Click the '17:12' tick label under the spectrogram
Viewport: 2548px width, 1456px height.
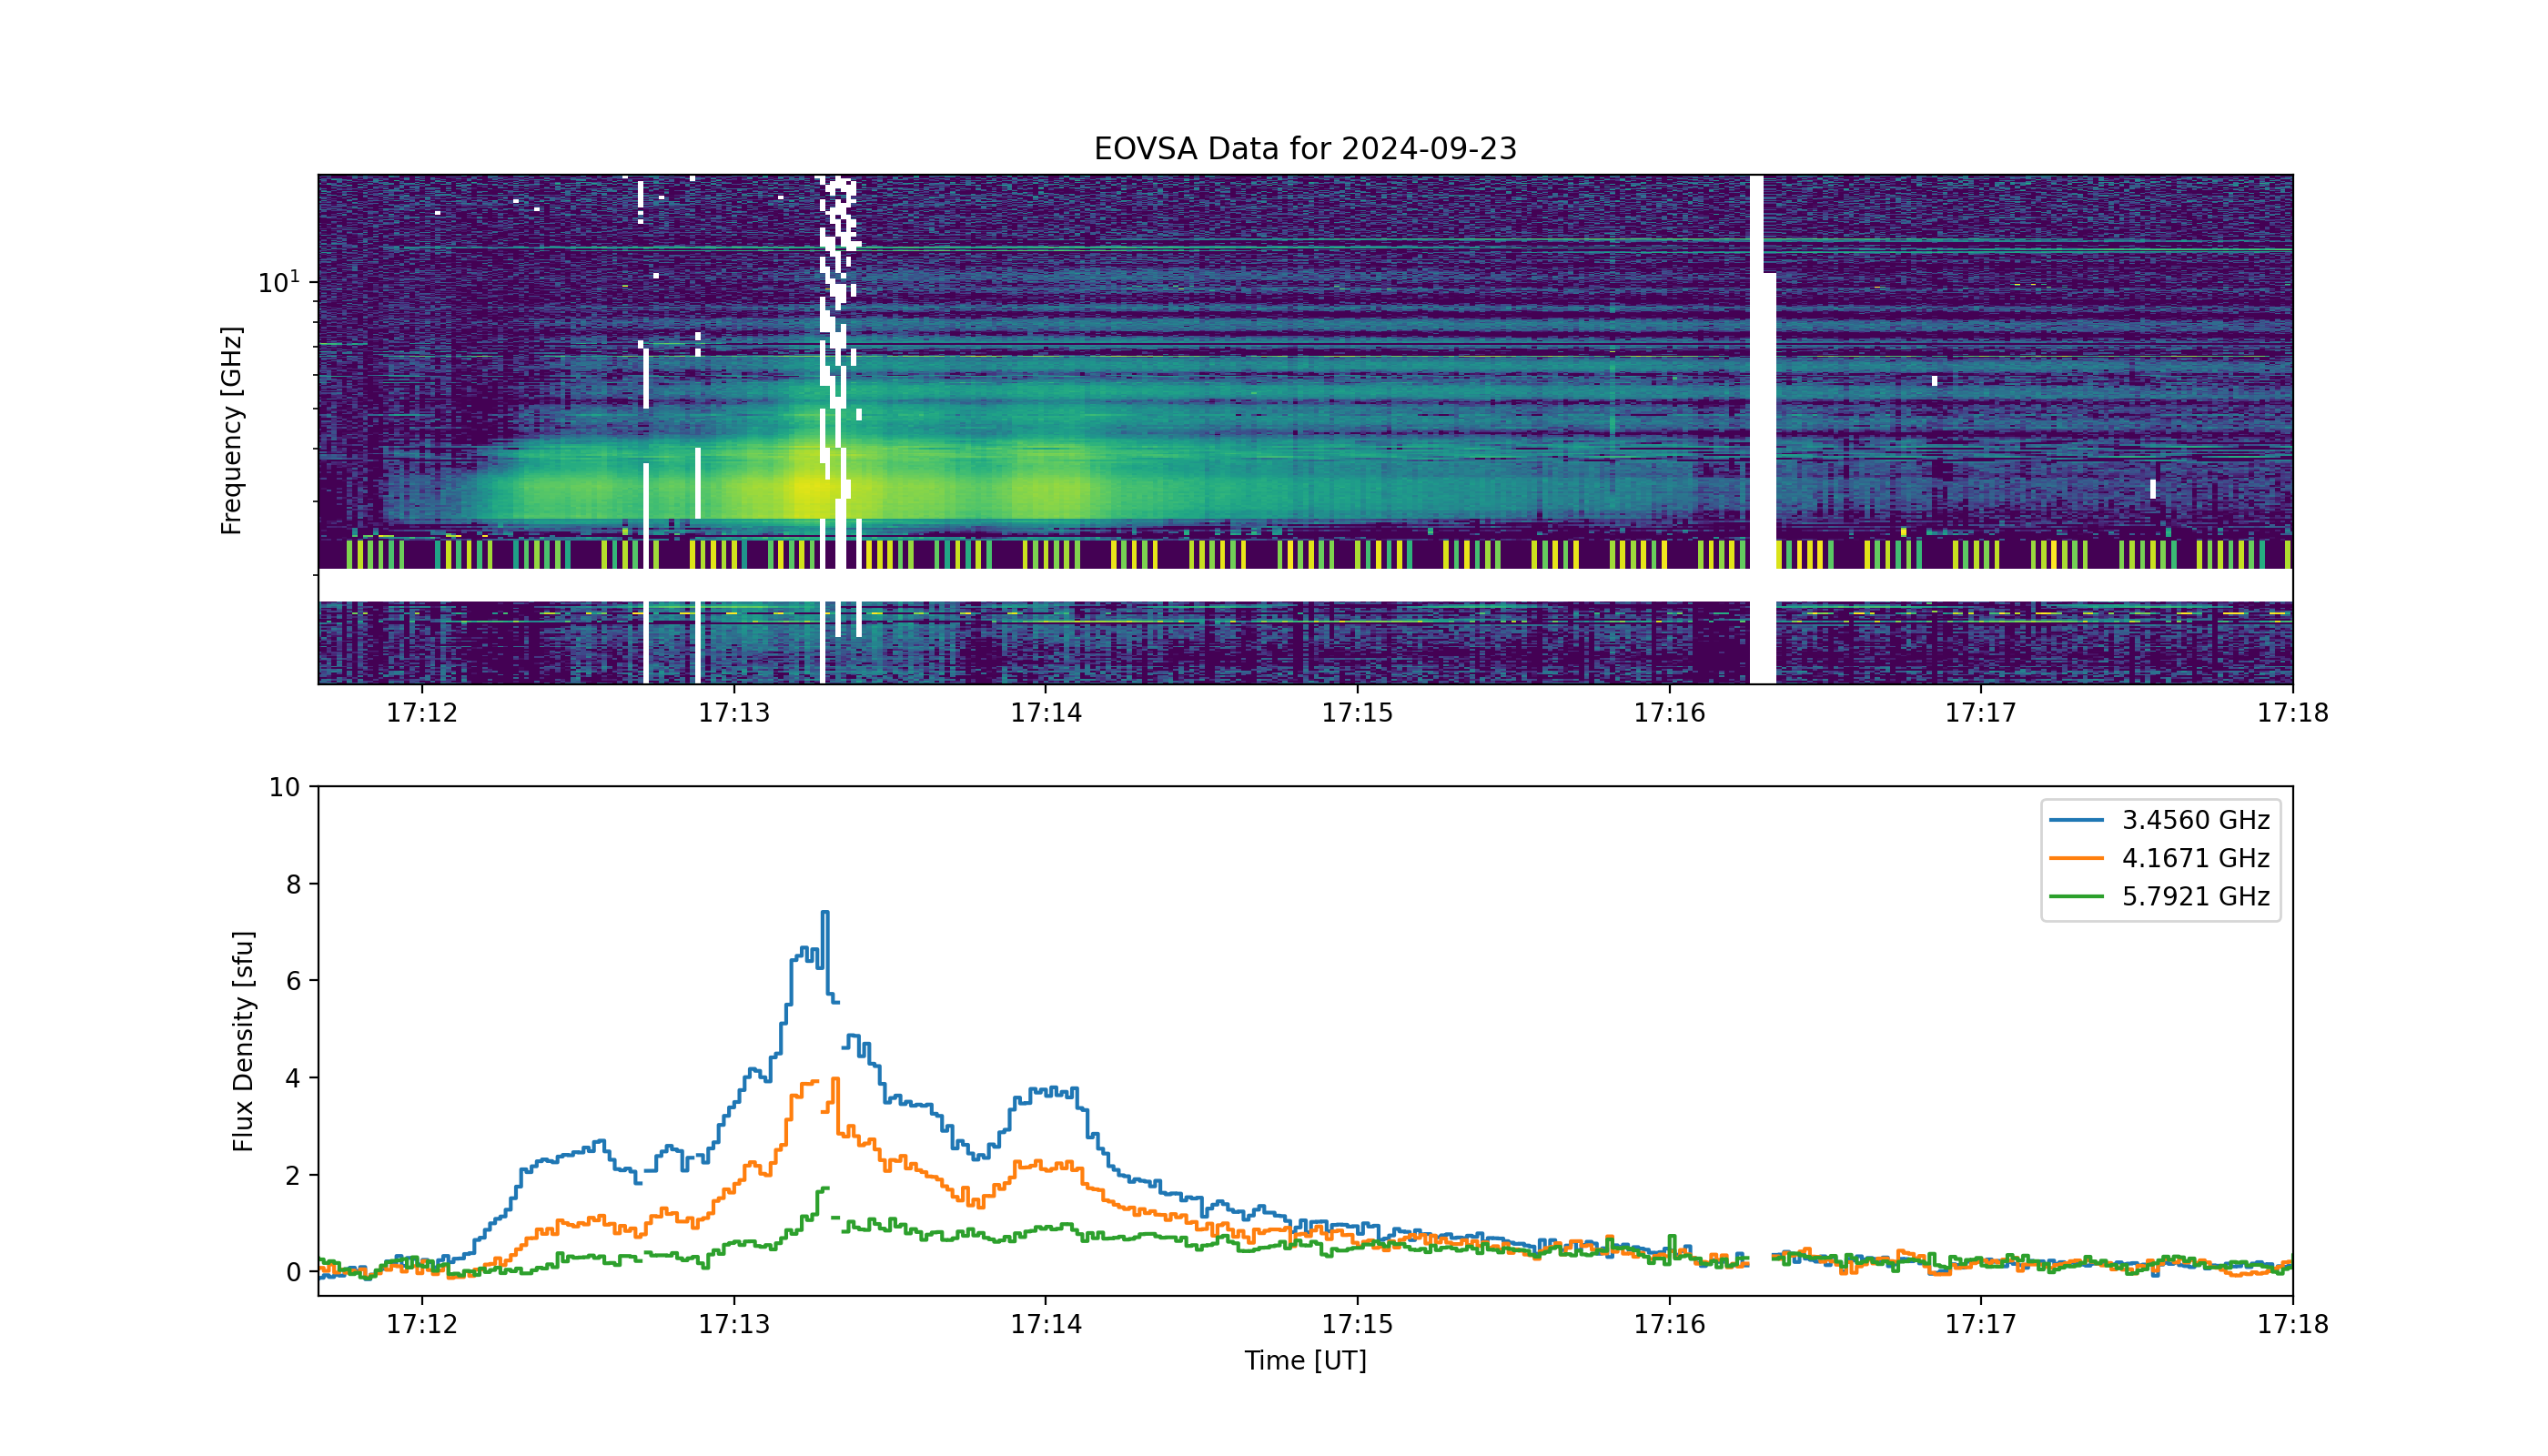[x=422, y=713]
